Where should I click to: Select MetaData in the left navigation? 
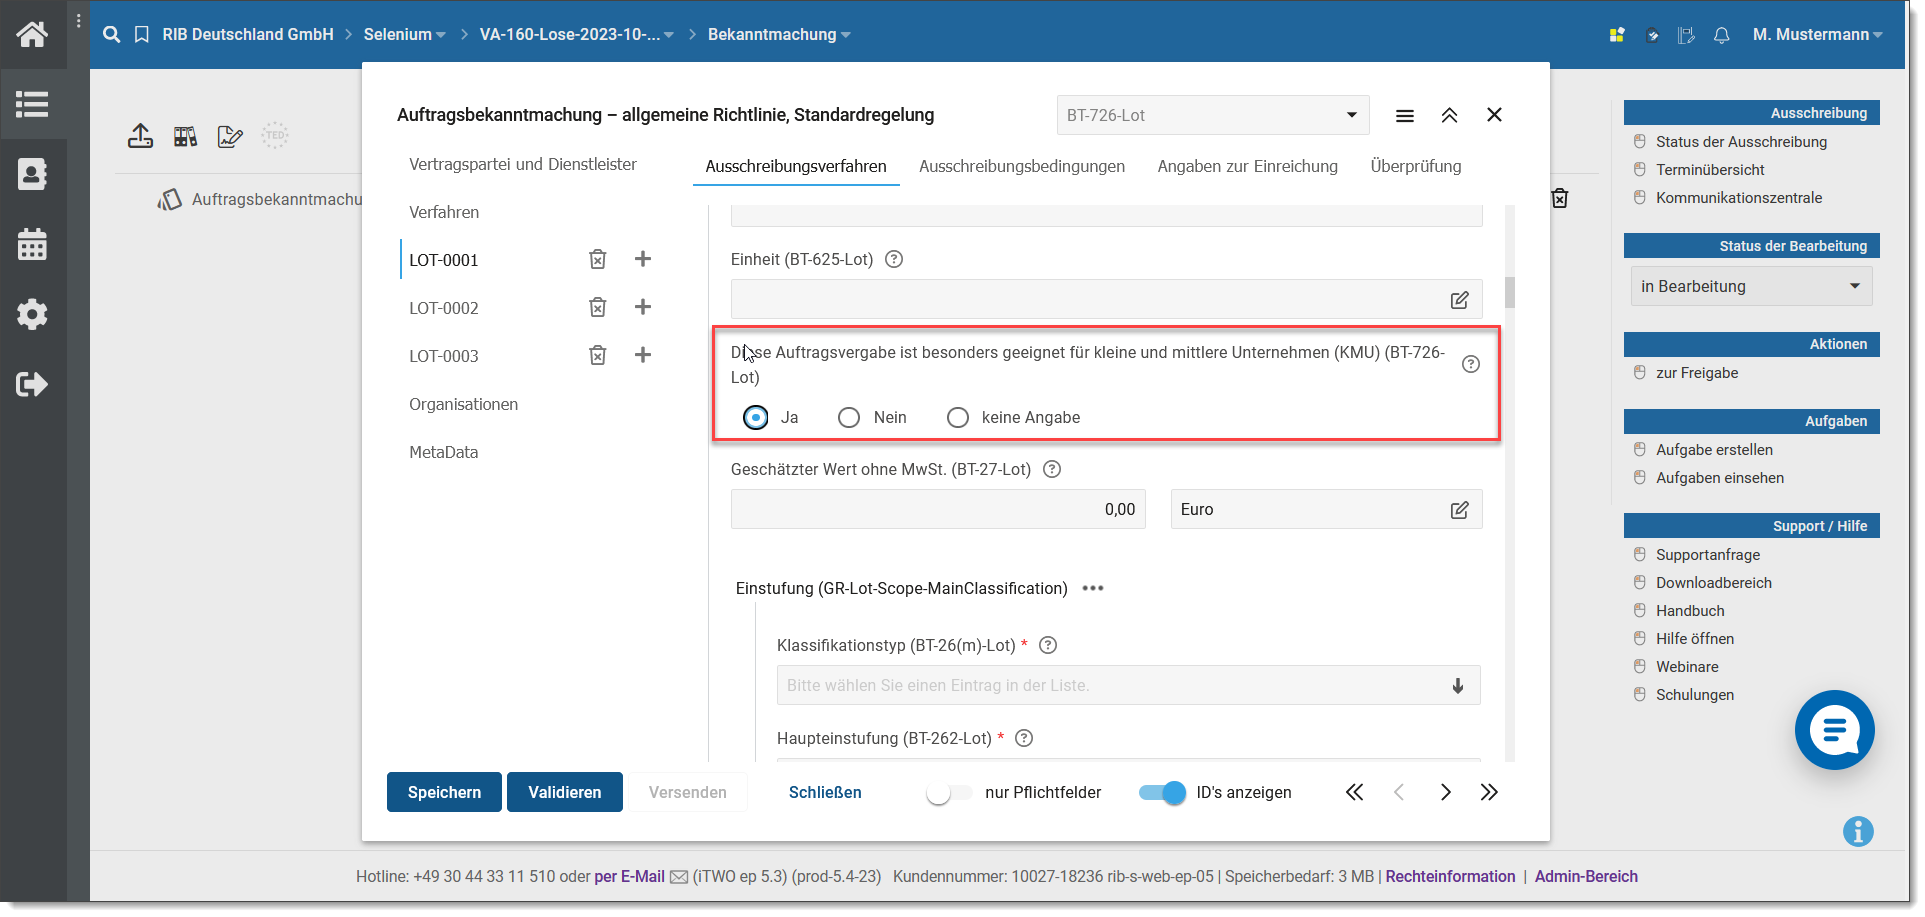444,452
